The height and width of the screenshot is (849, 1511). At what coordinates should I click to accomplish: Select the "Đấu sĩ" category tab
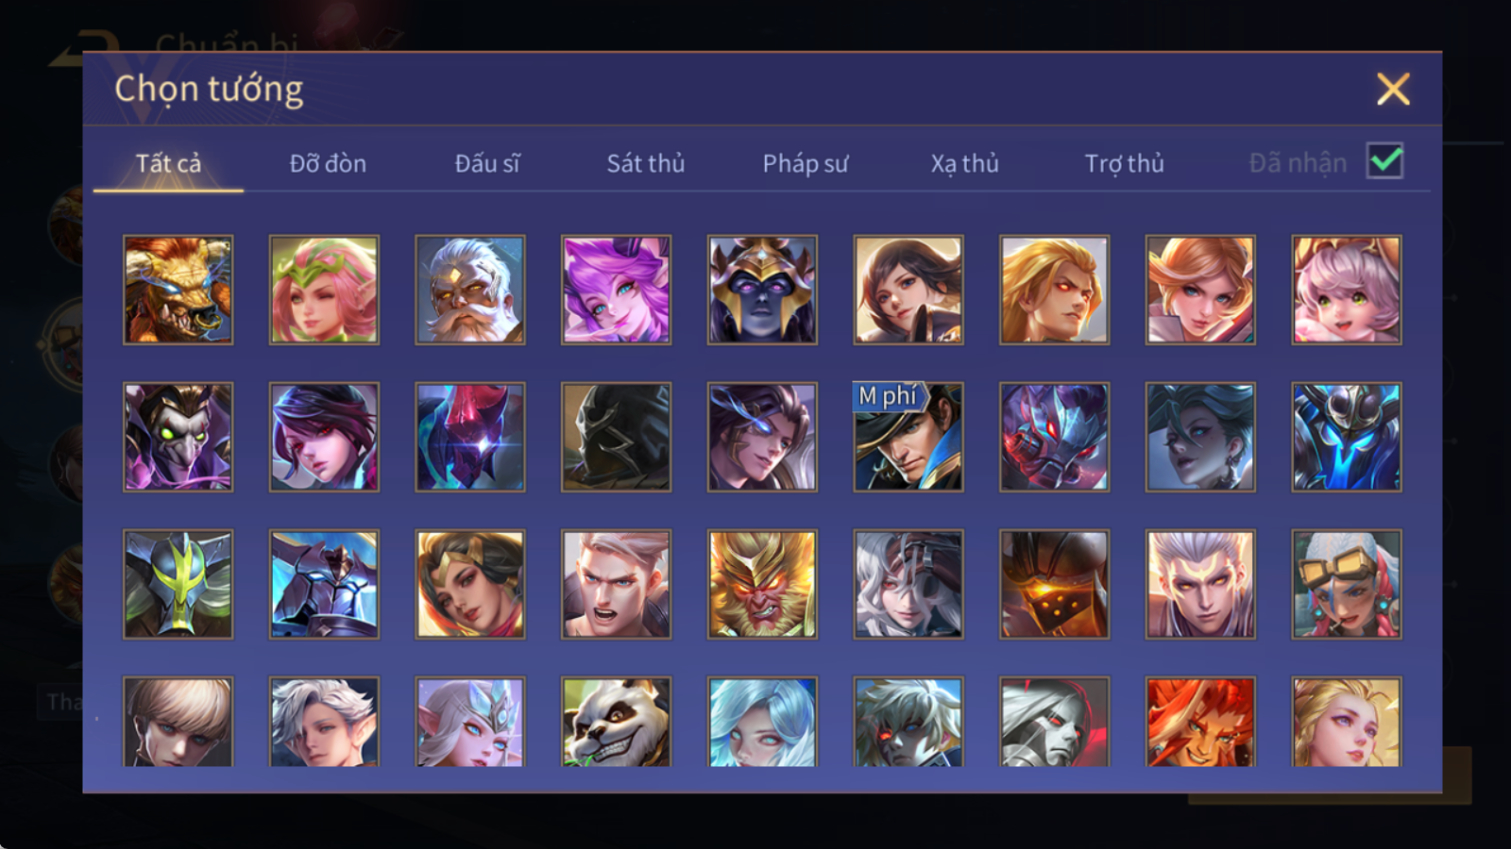487,163
